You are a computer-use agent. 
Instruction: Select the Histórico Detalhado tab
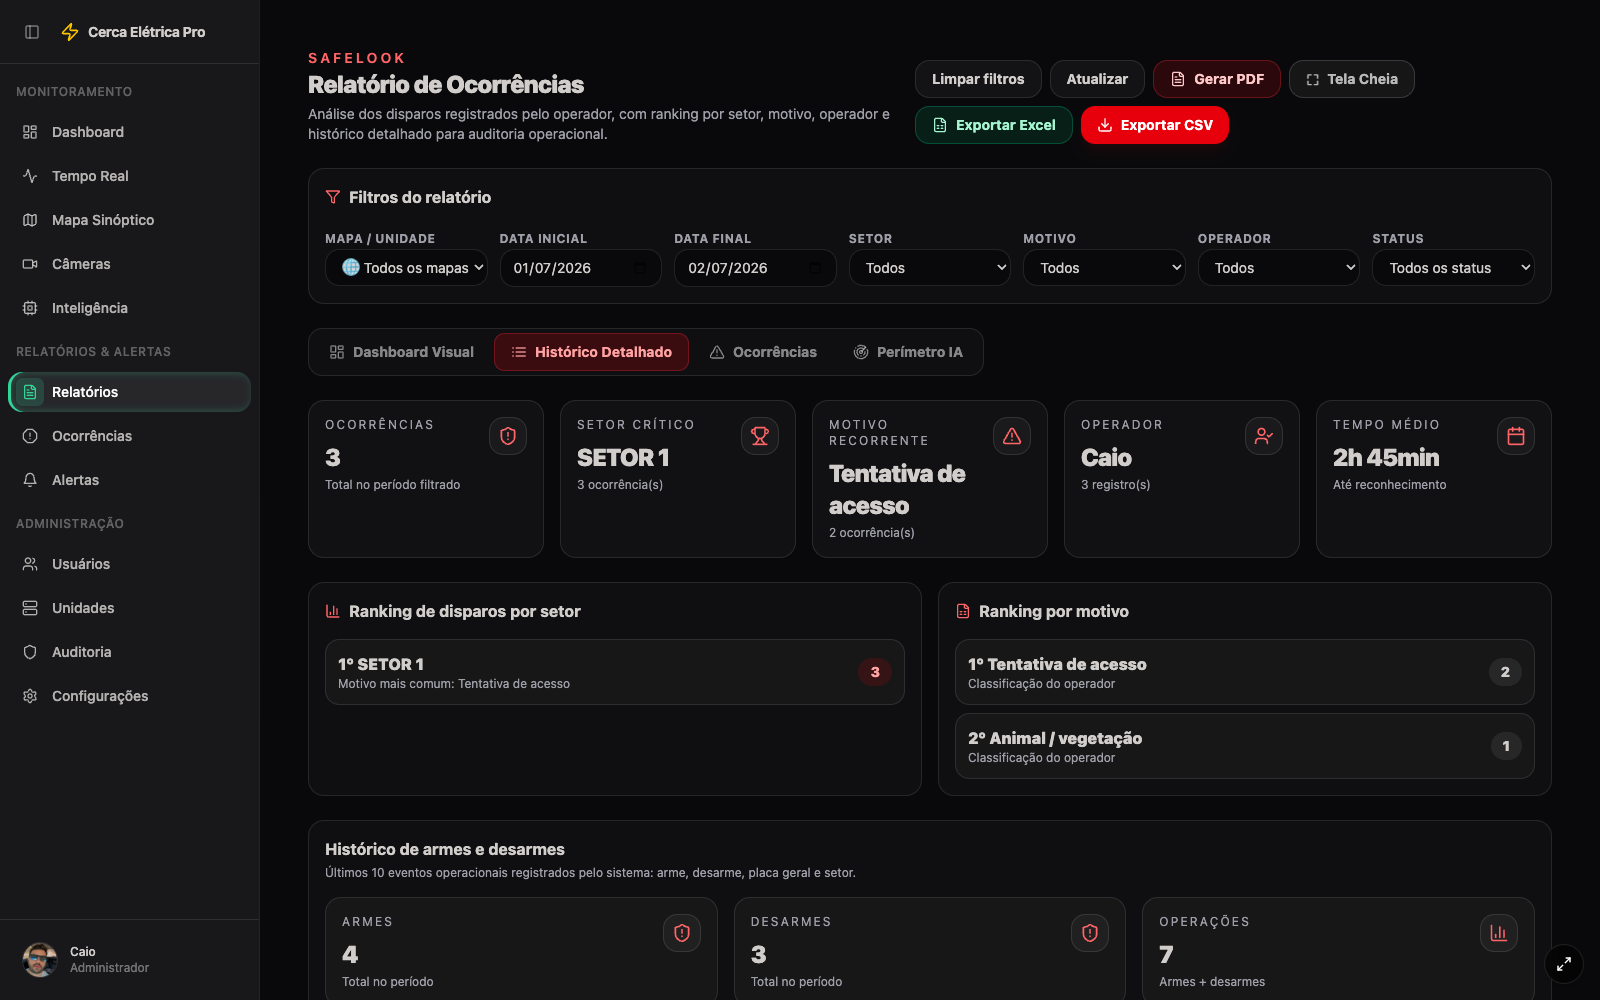pyautogui.click(x=591, y=352)
